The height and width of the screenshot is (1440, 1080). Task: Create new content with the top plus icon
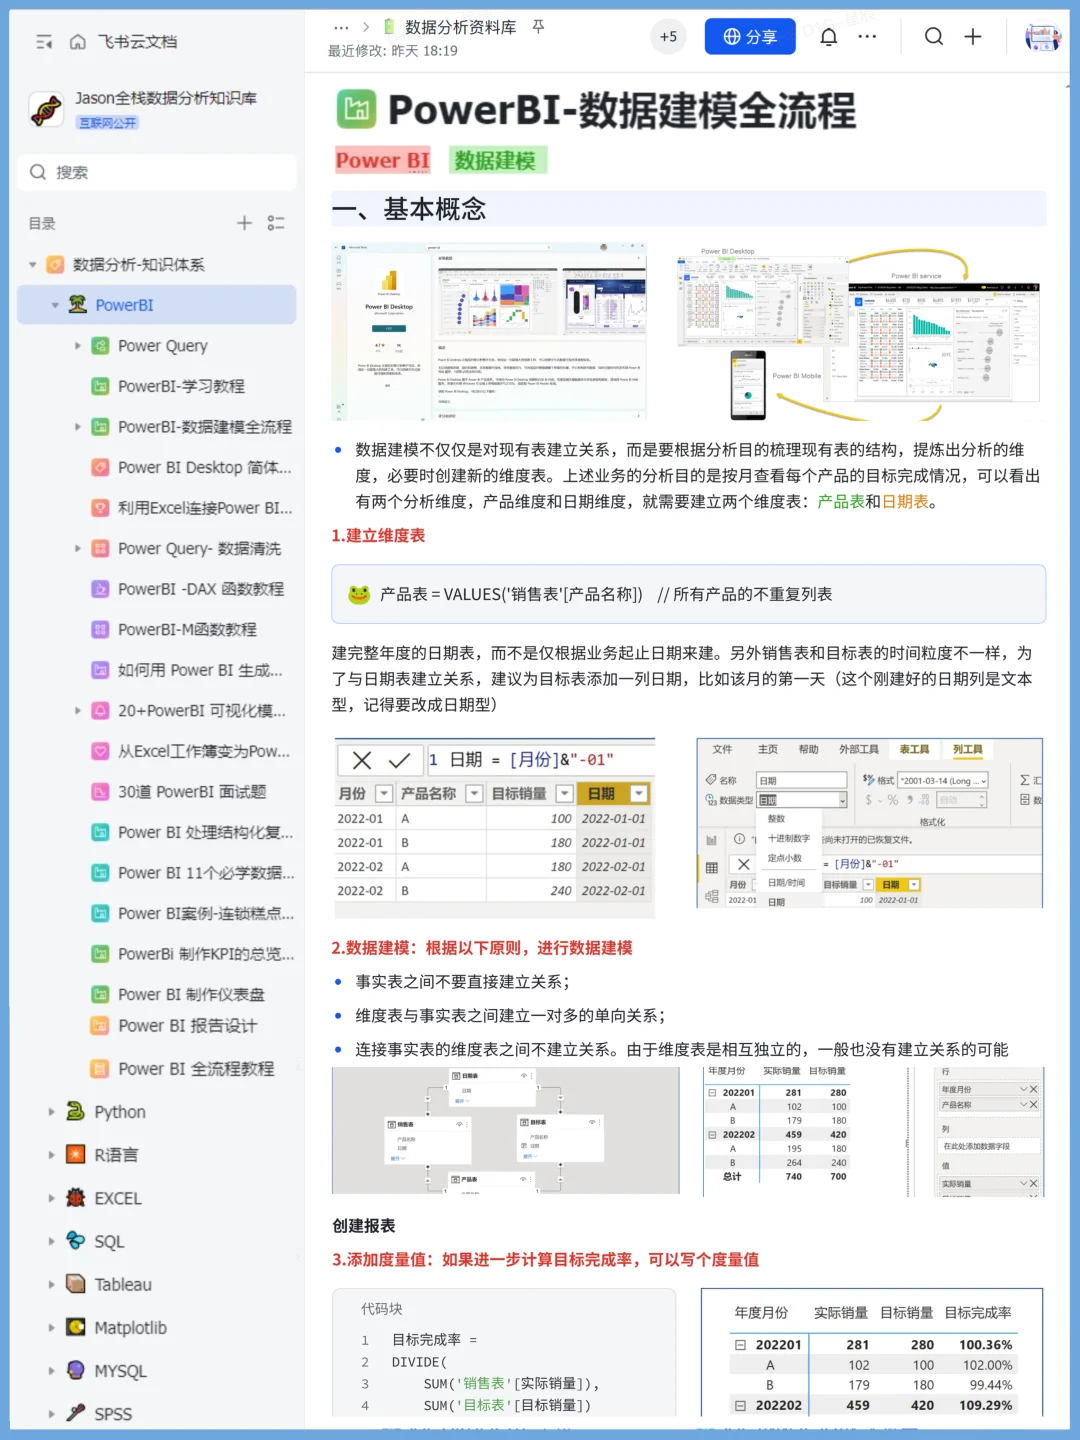click(973, 37)
